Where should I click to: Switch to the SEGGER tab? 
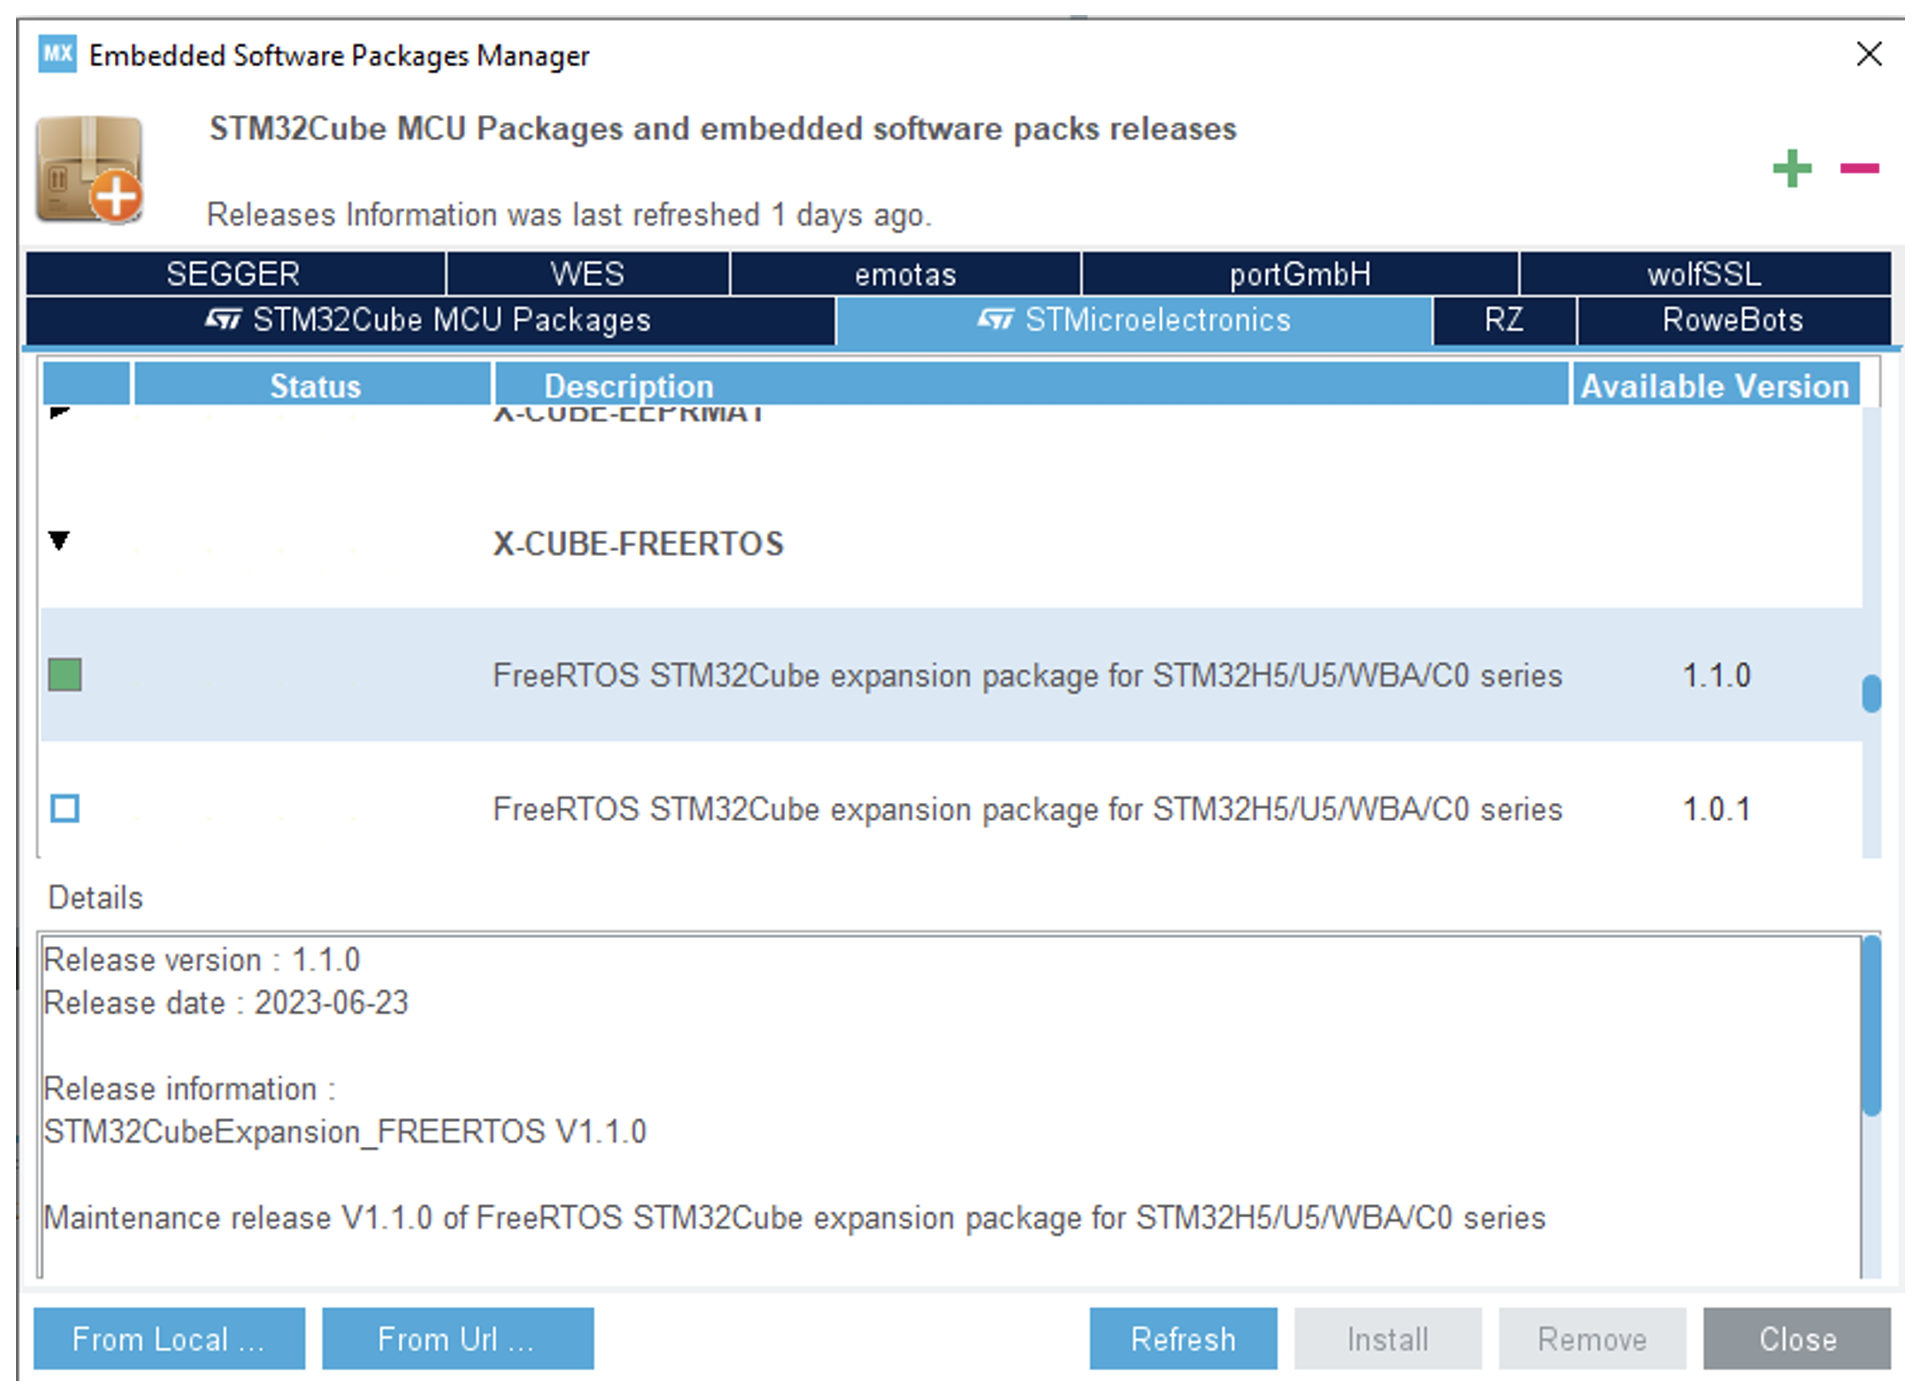(x=233, y=274)
